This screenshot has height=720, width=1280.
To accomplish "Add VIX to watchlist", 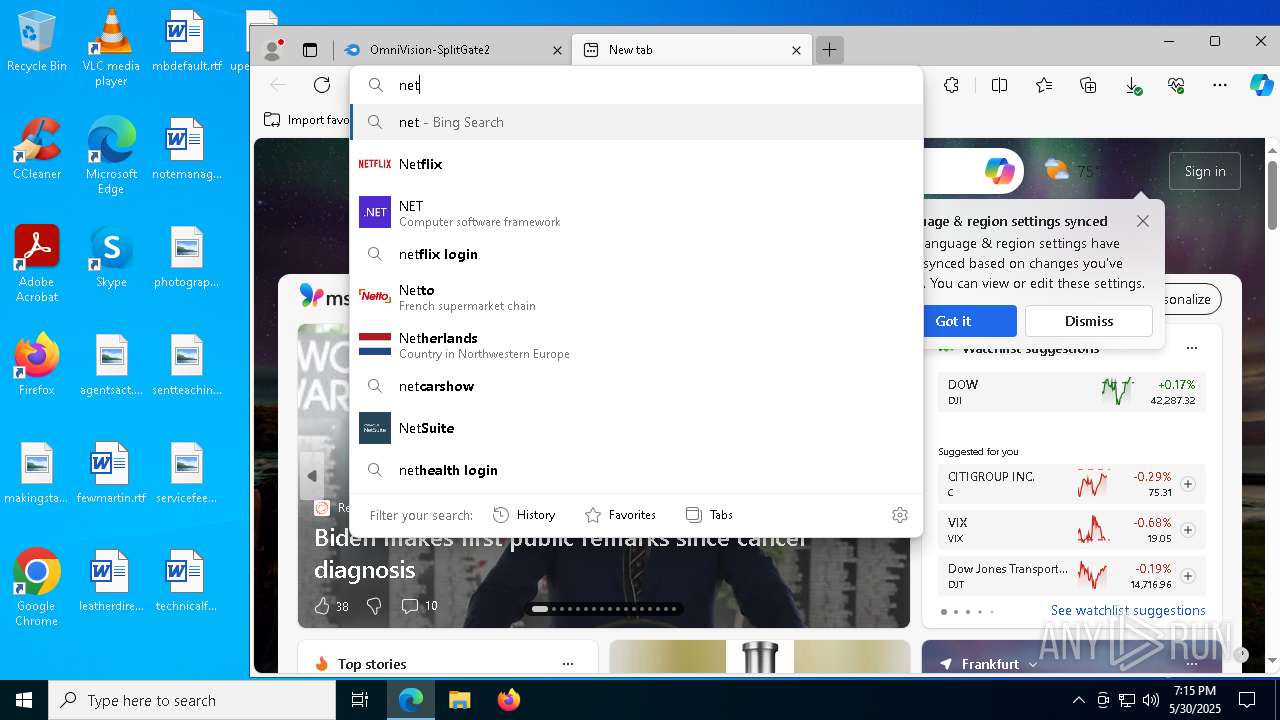I will [1188, 530].
